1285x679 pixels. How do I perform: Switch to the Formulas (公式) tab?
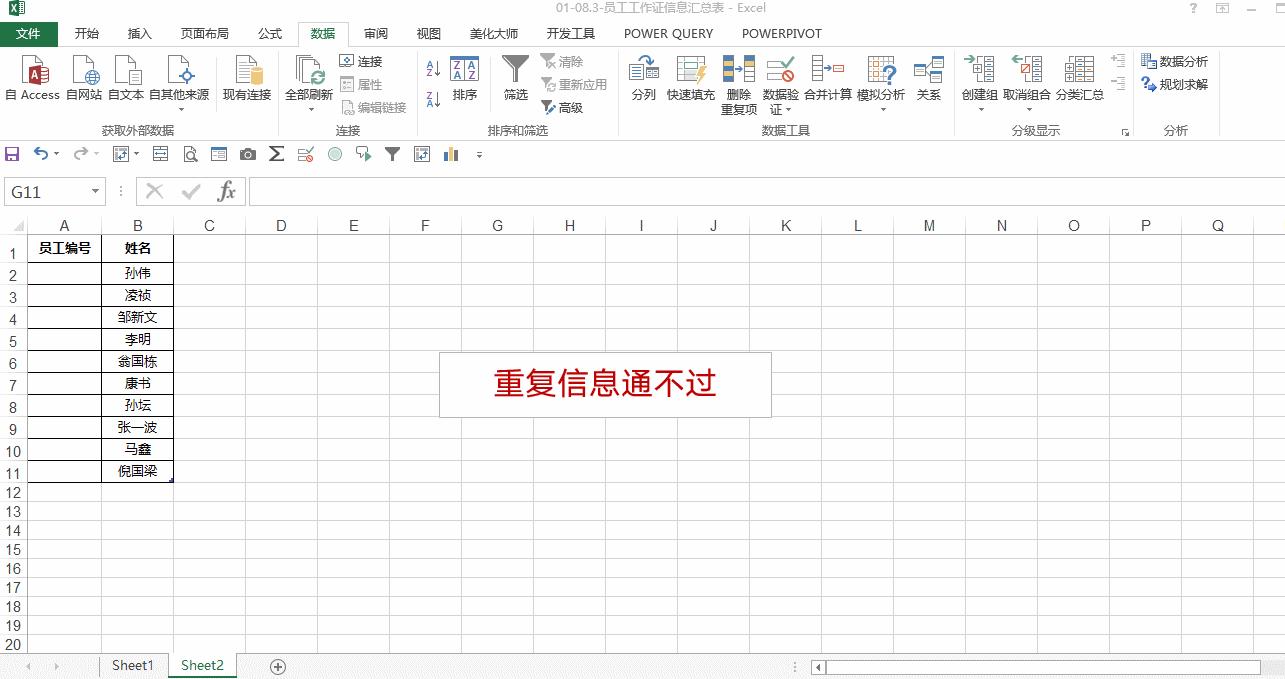tap(270, 34)
